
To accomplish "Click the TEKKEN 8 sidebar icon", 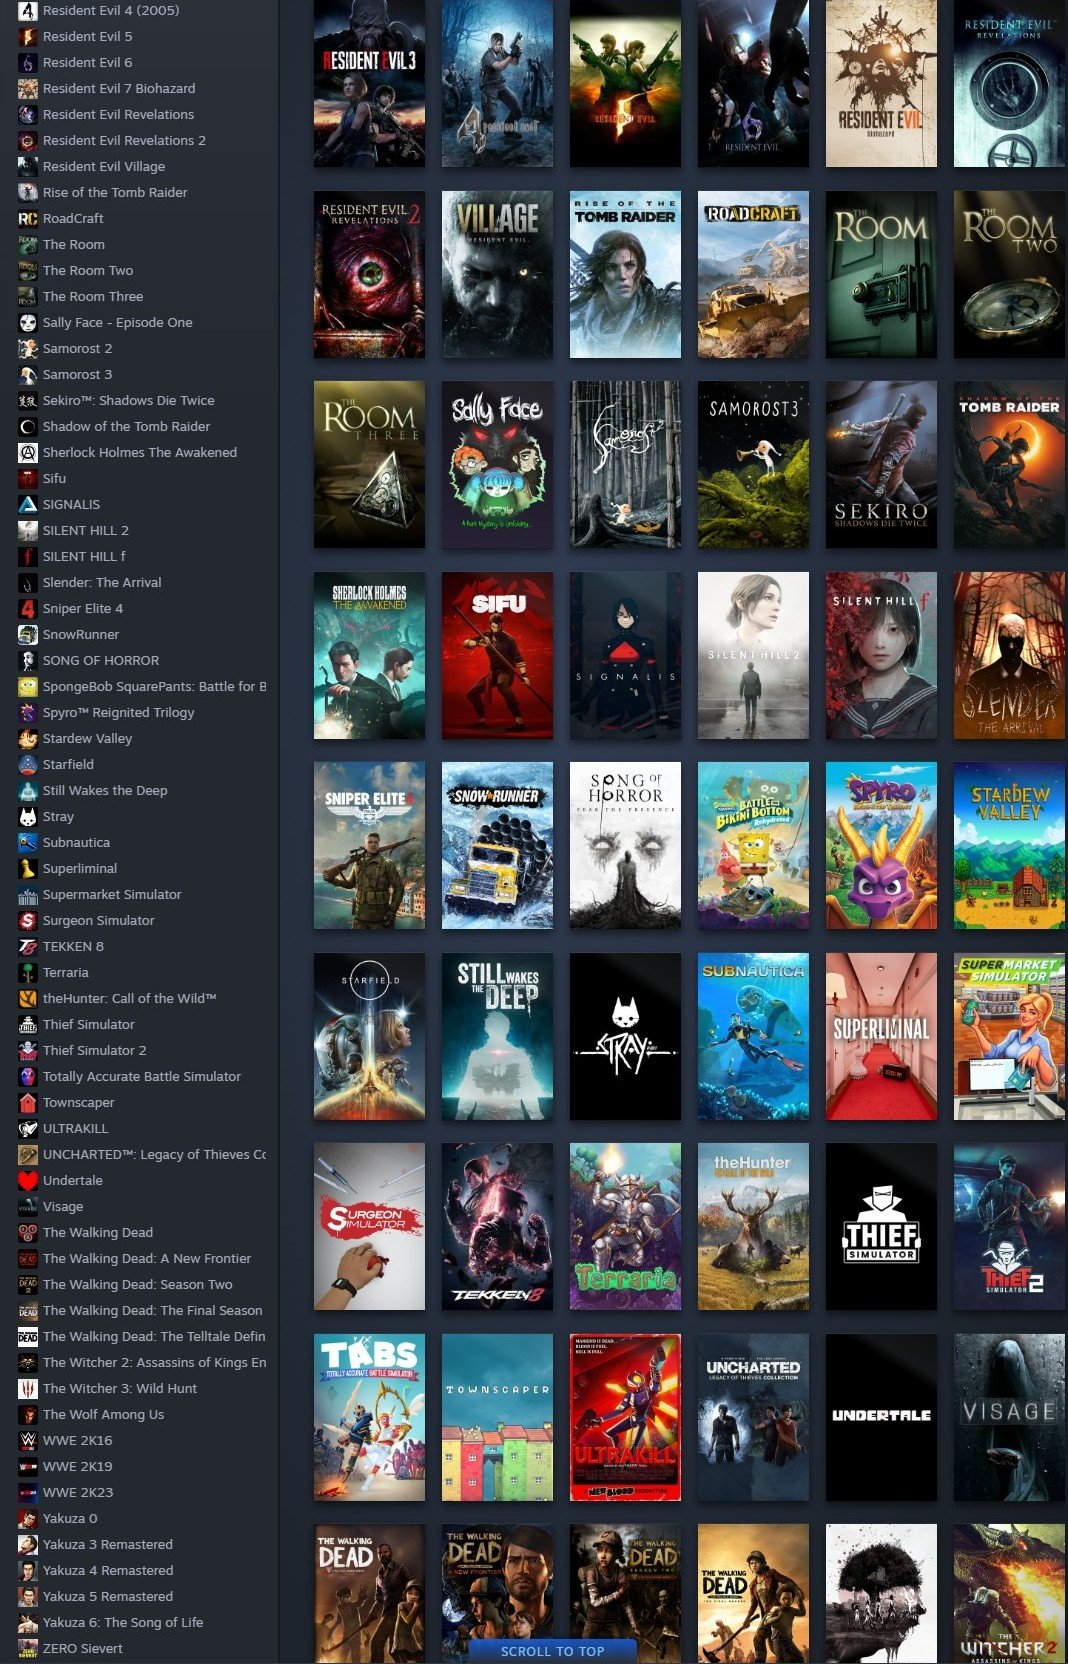I will pyautogui.click(x=28, y=947).
